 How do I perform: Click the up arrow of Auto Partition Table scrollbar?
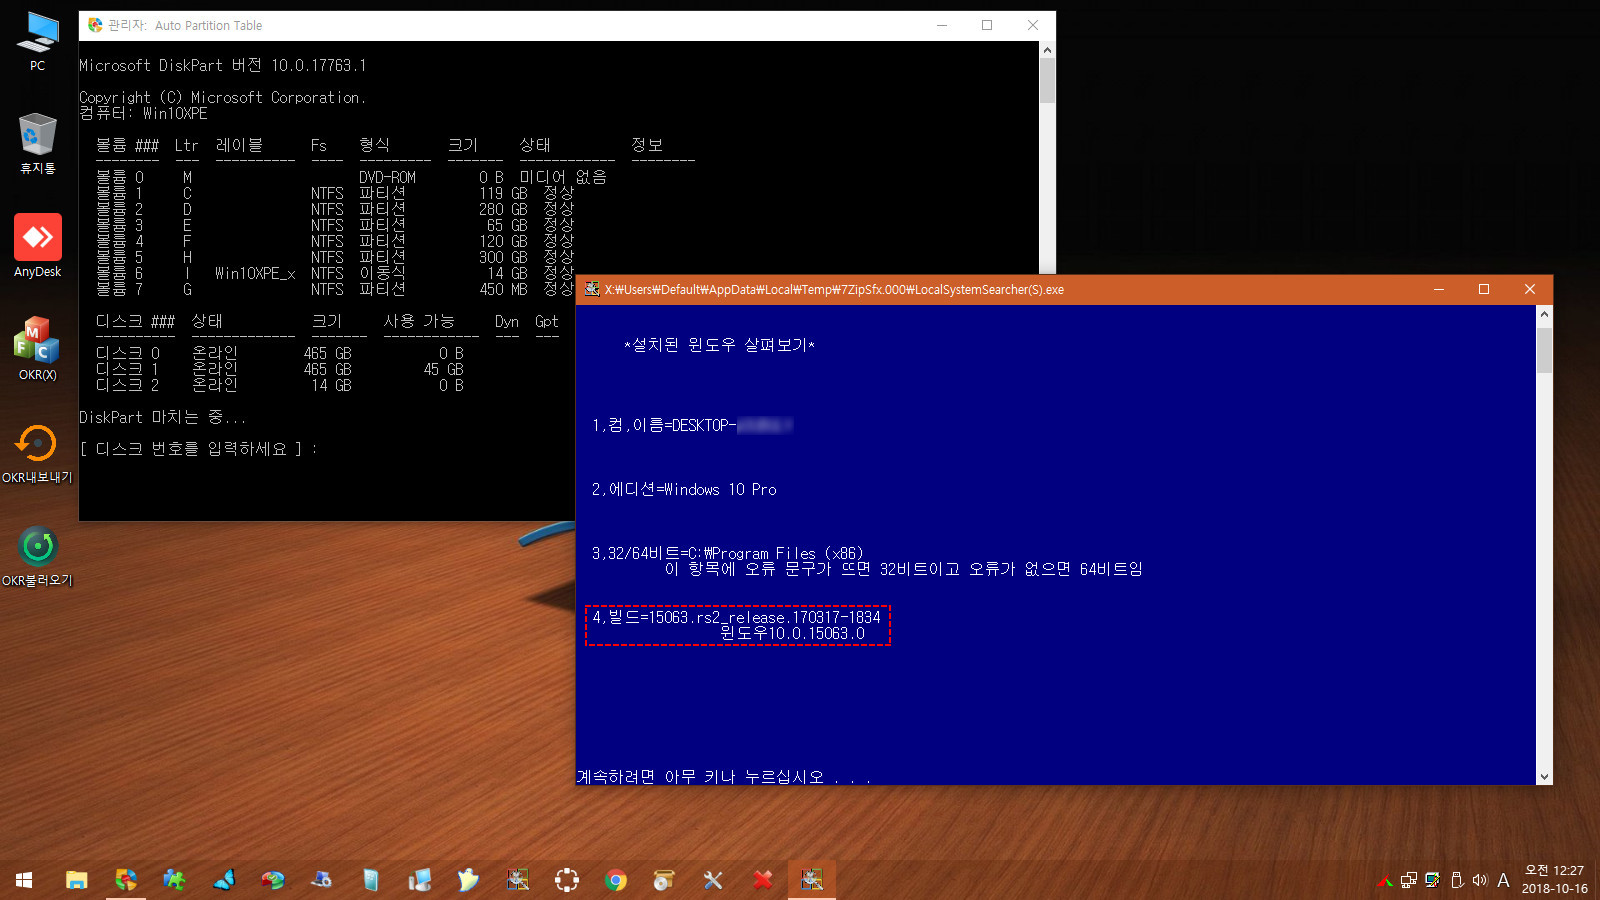pyautogui.click(x=1047, y=49)
